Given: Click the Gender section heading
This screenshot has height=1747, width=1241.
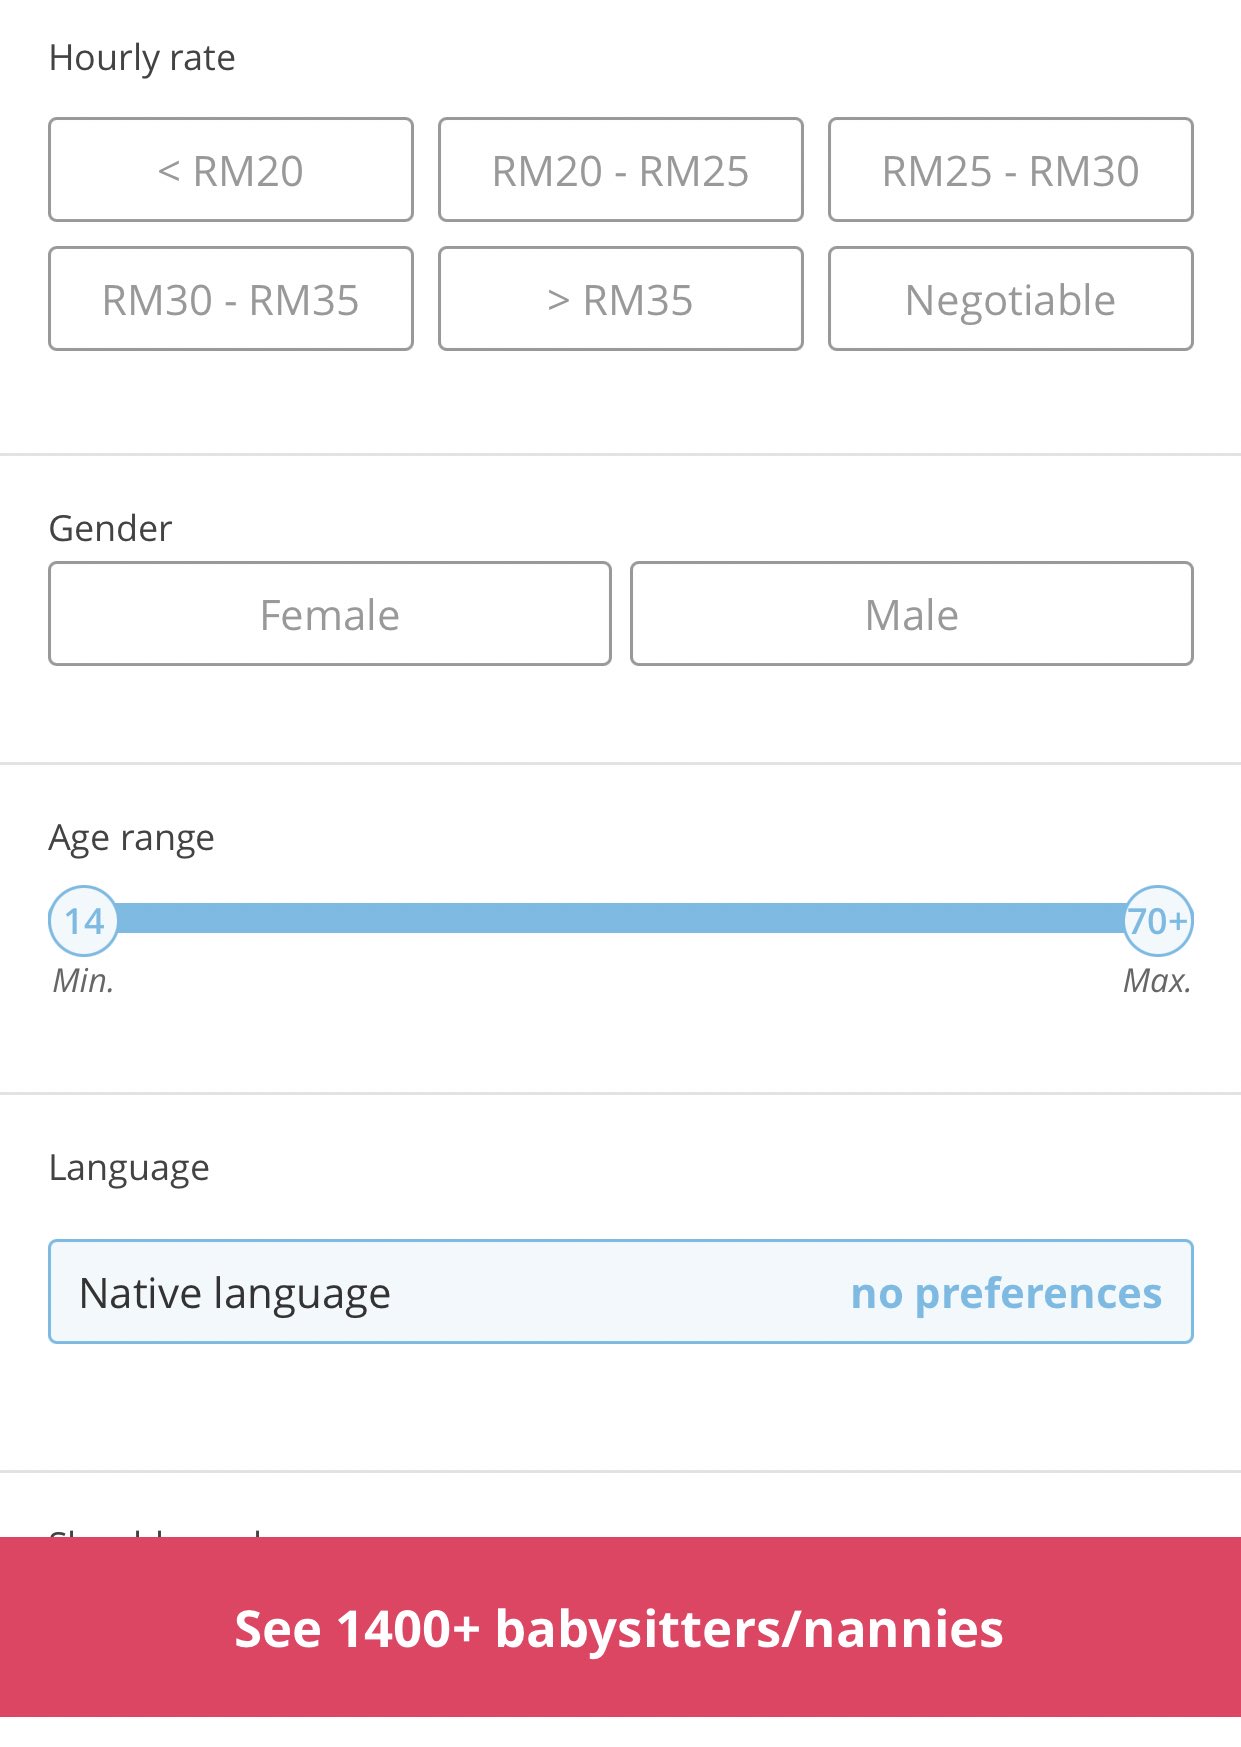Looking at the screenshot, I should click(x=110, y=528).
